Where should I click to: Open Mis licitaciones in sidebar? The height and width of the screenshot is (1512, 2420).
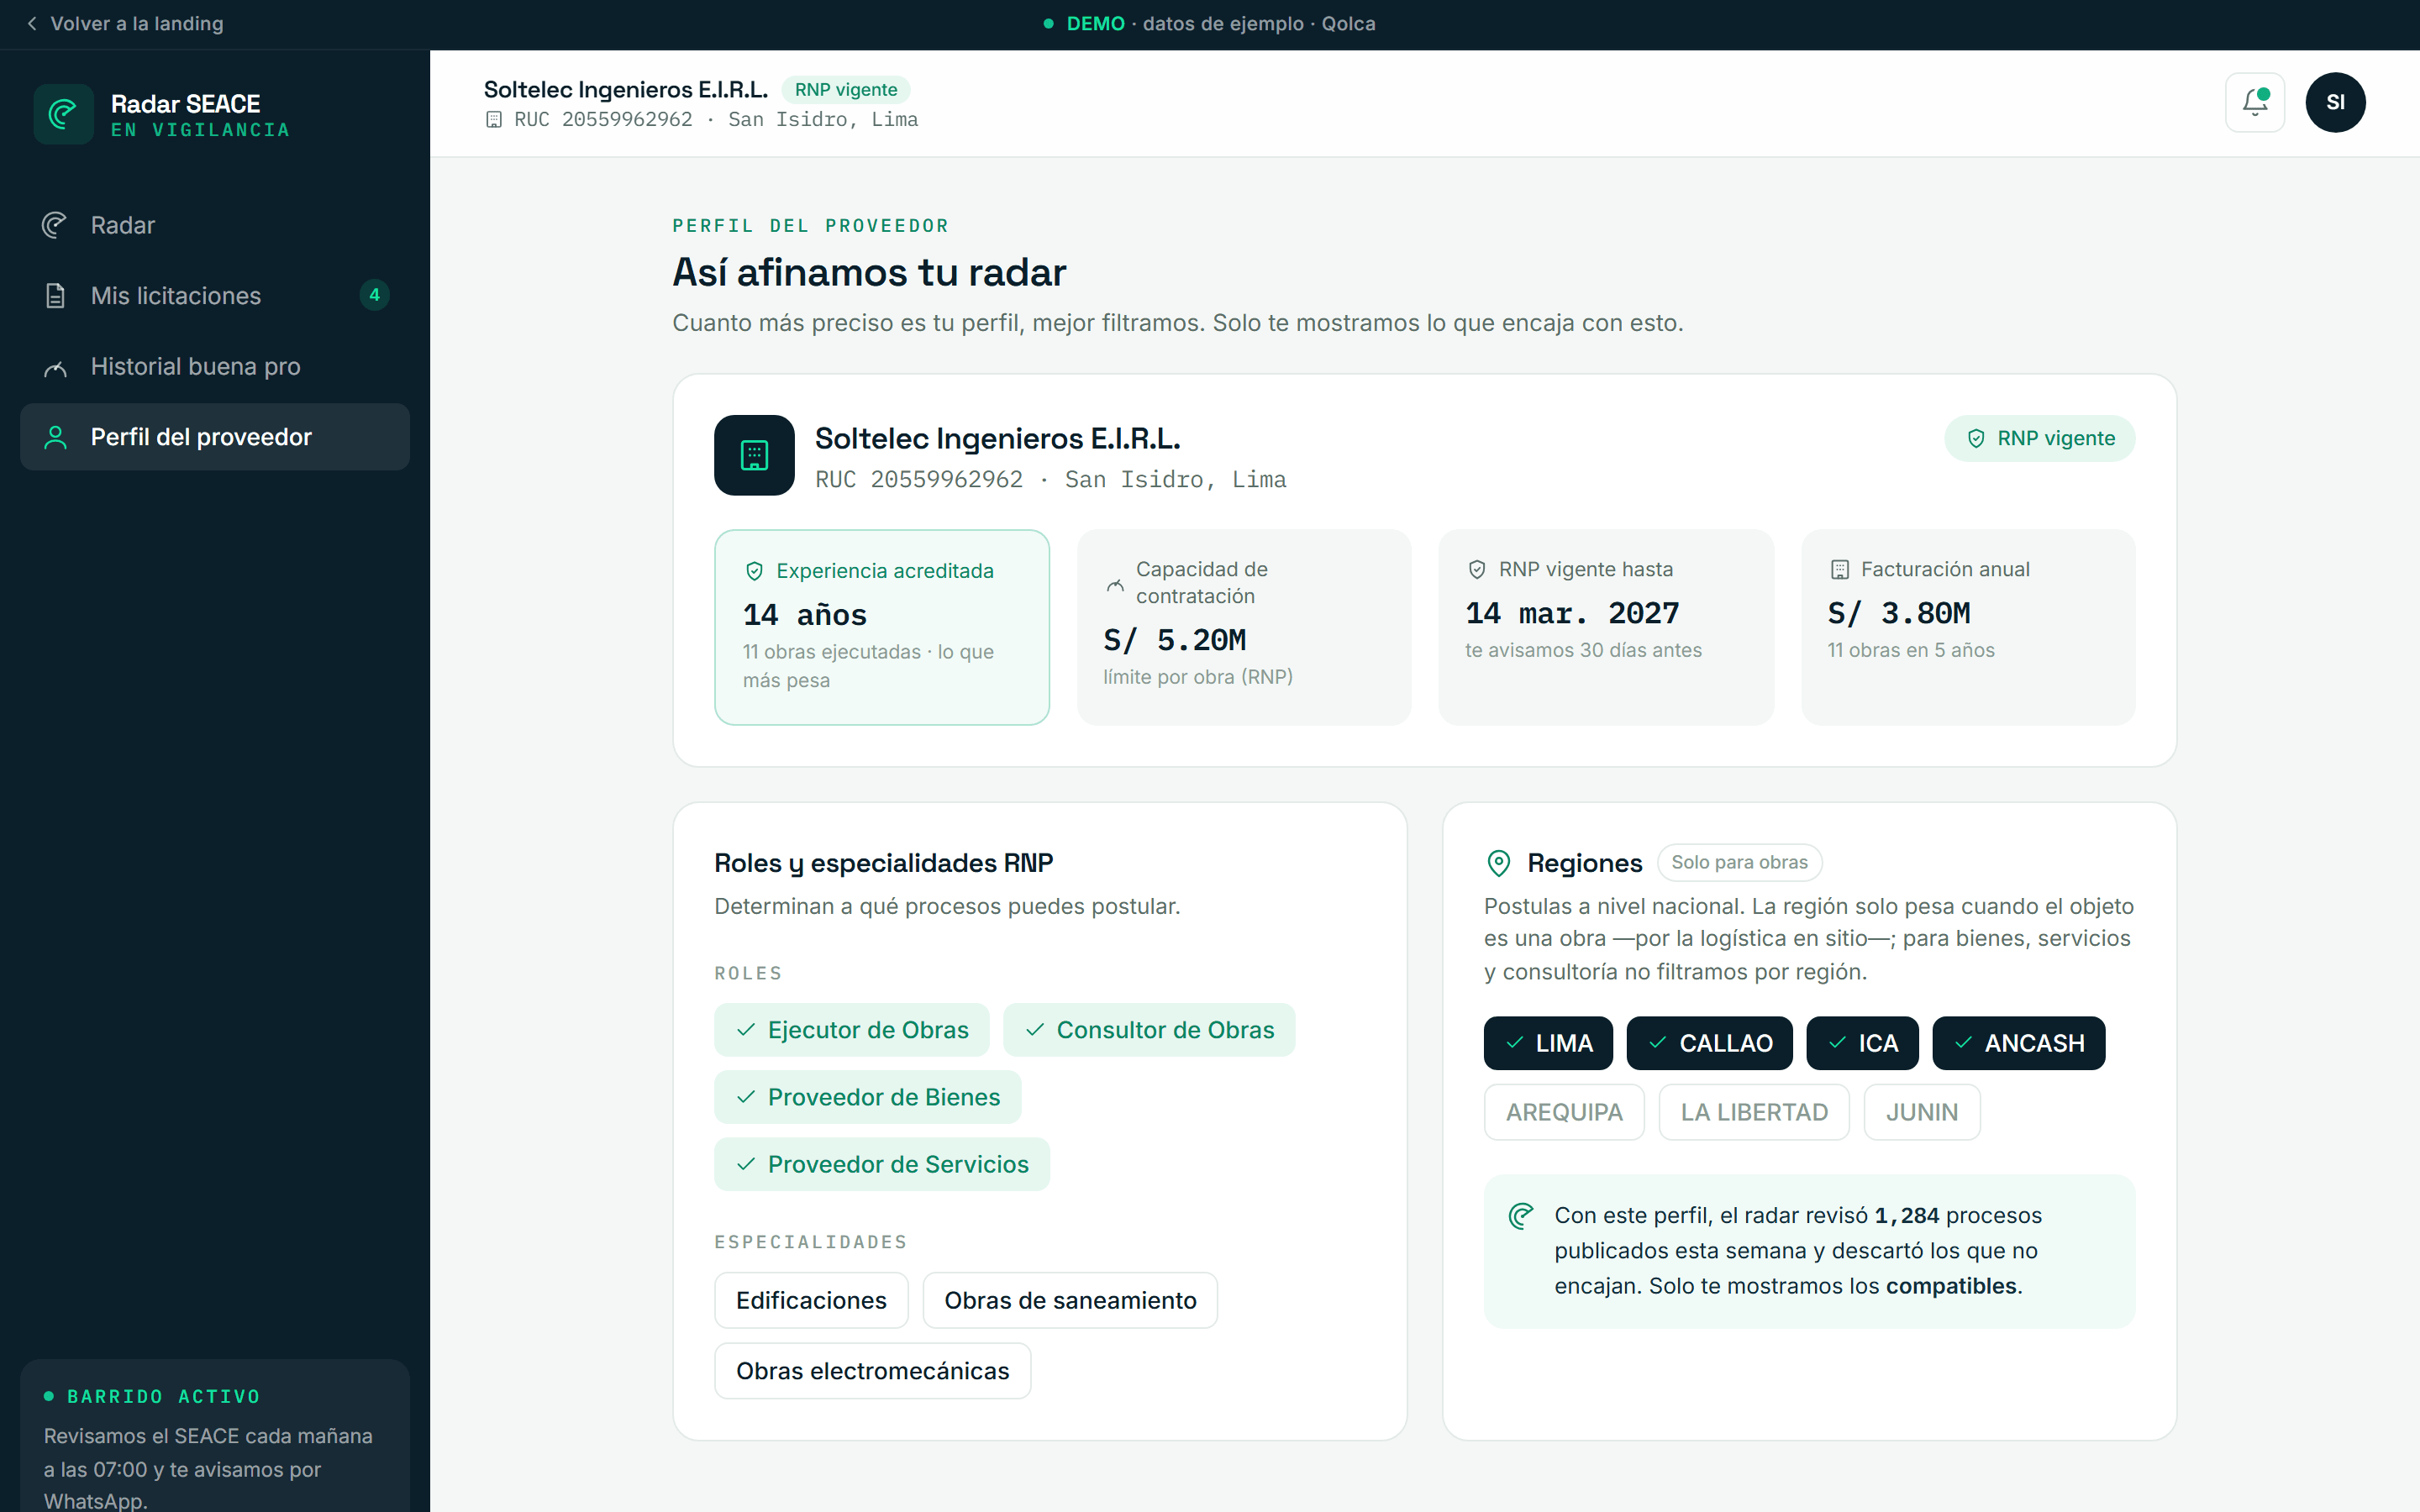click(215, 296)
